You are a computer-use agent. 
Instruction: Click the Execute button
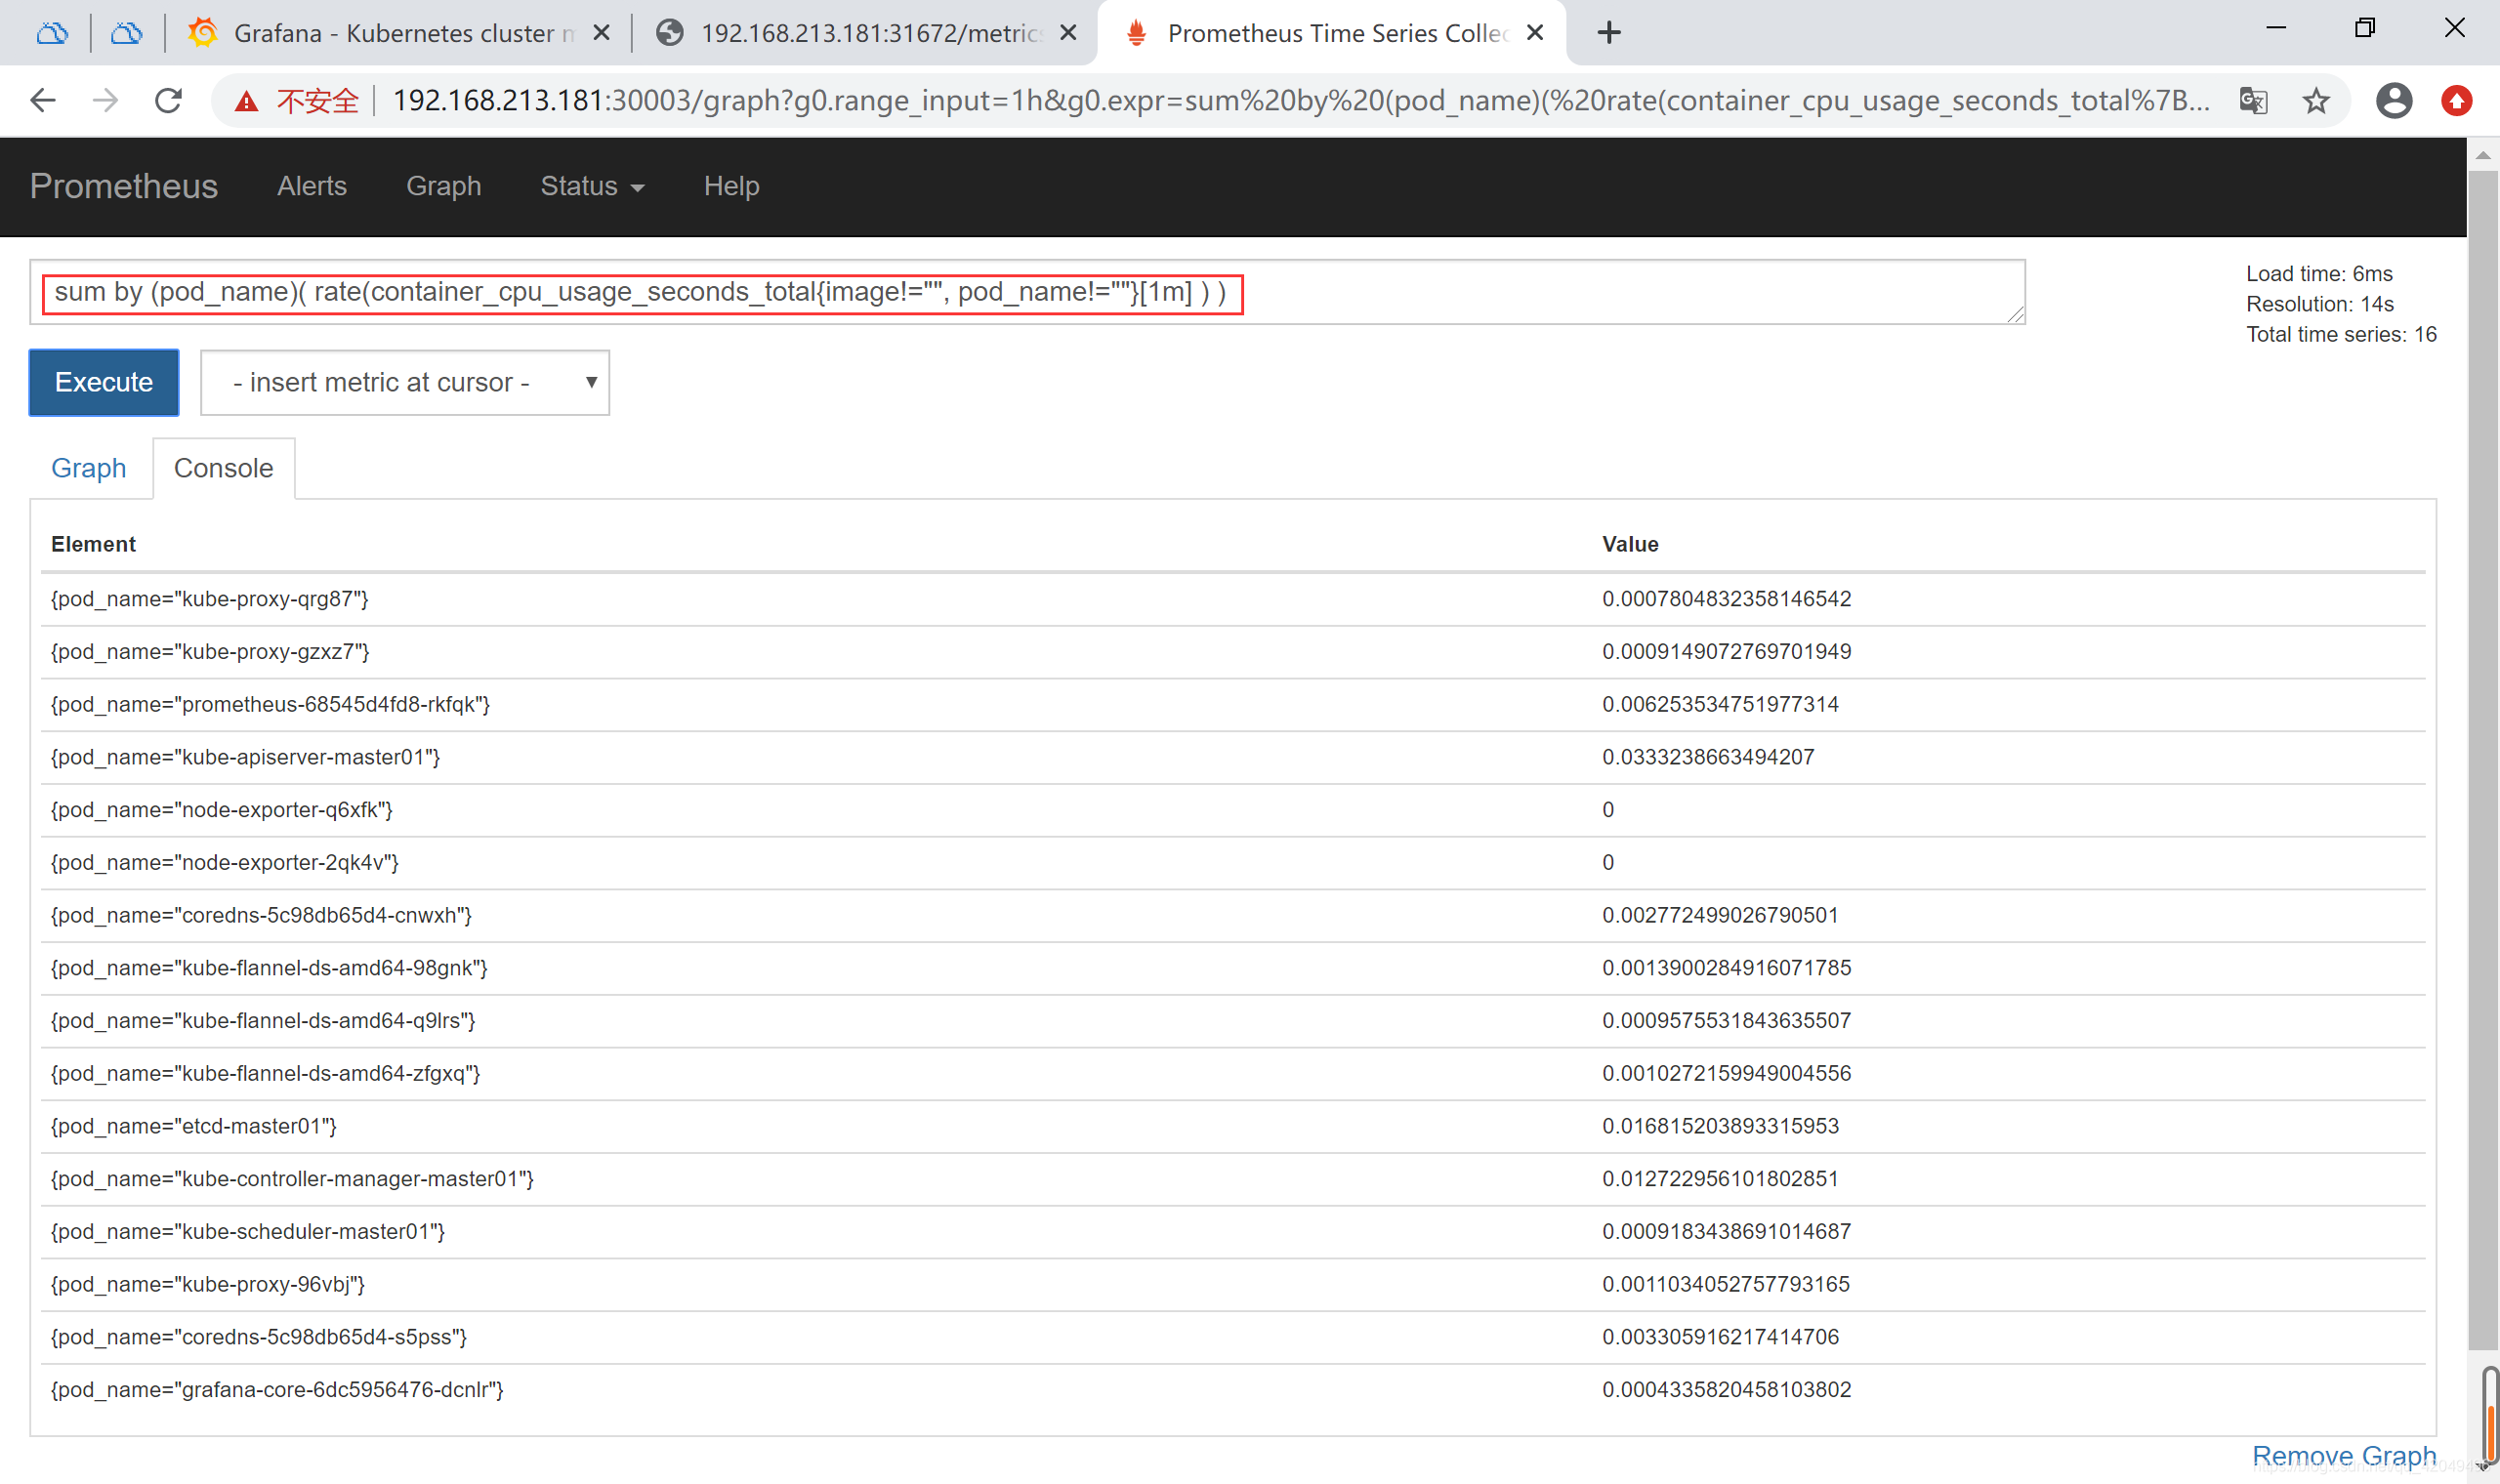[x=104, y=382]
